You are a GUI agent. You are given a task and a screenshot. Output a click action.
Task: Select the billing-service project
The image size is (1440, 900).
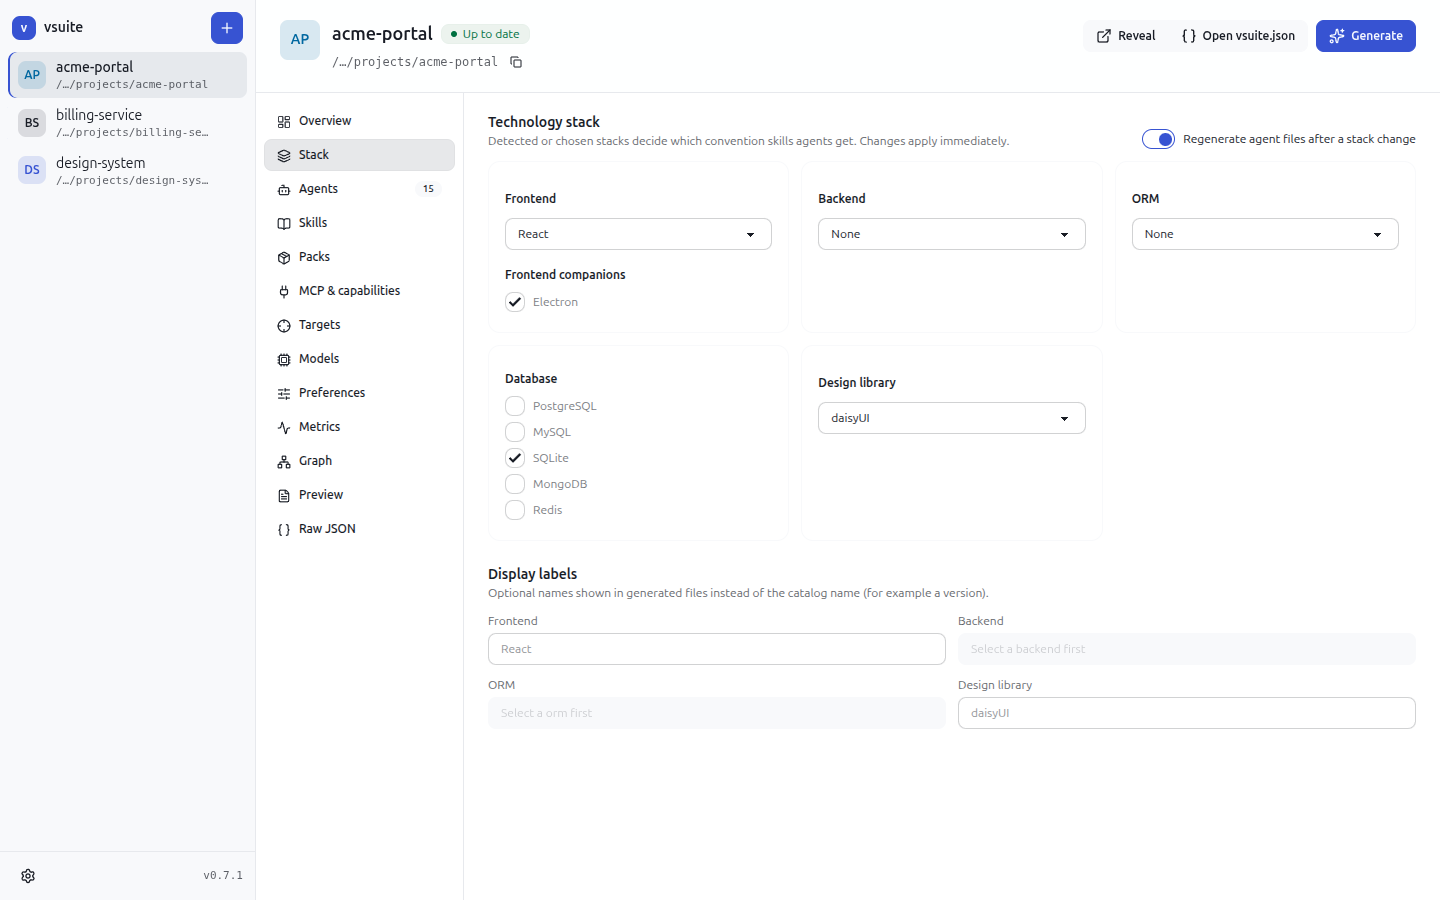pos(127,123)
